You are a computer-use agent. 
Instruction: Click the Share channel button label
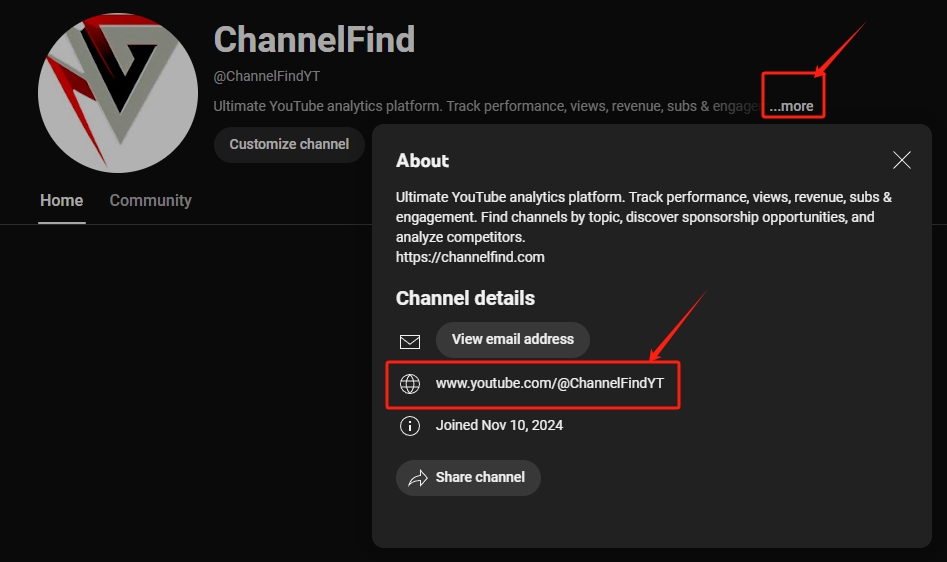pos(480,478)
